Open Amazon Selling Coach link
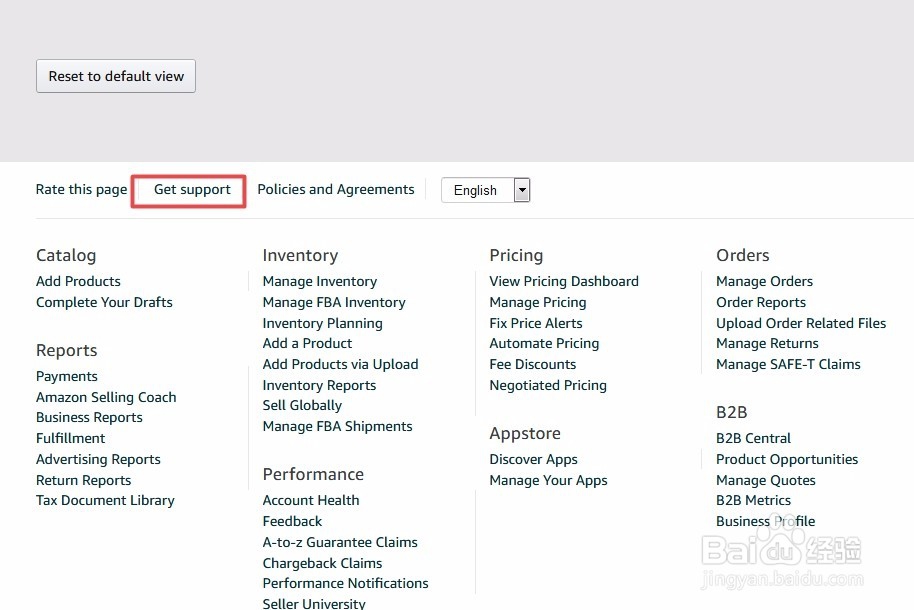 [106, 397]
